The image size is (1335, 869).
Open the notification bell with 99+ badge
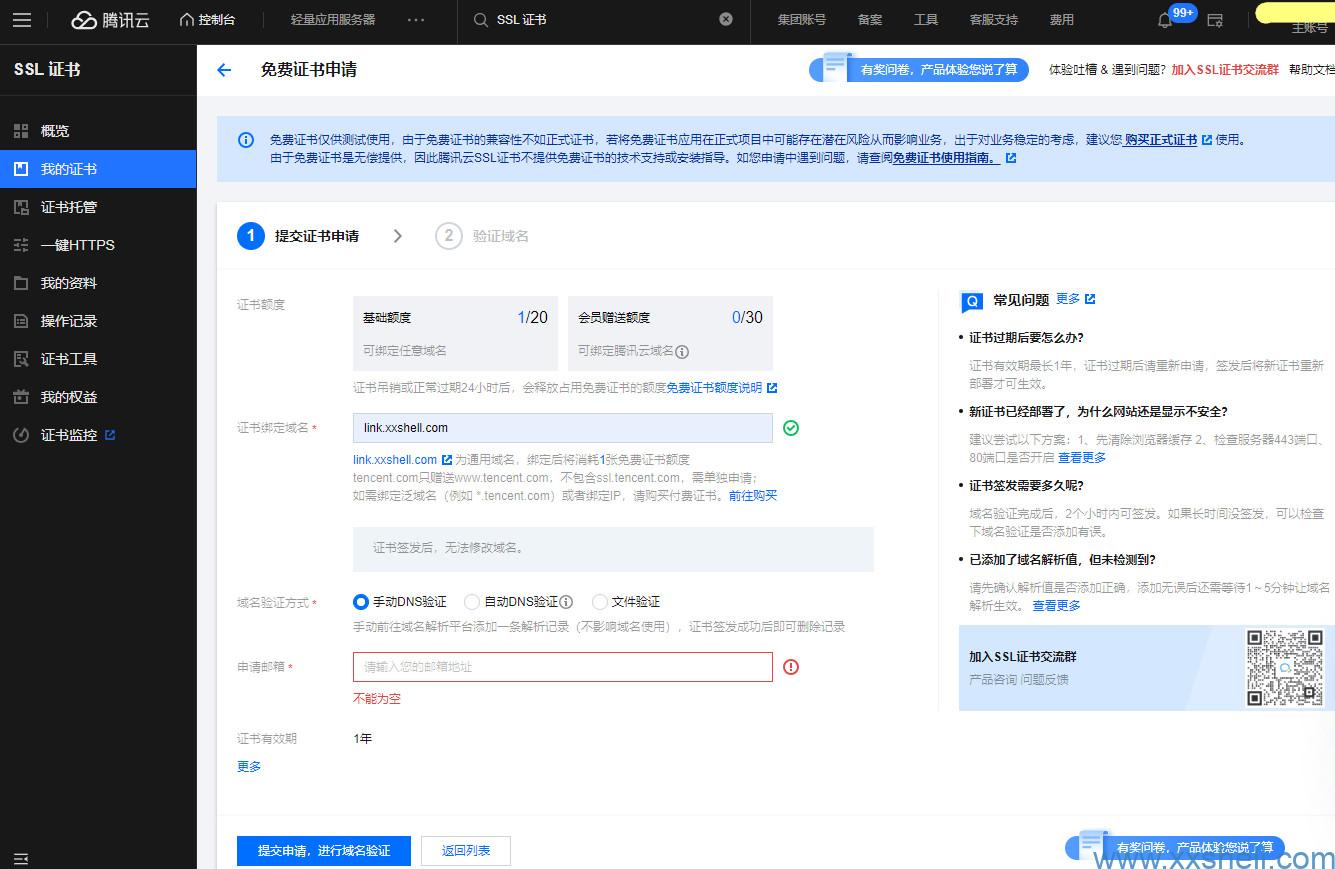click(1165, 20)
